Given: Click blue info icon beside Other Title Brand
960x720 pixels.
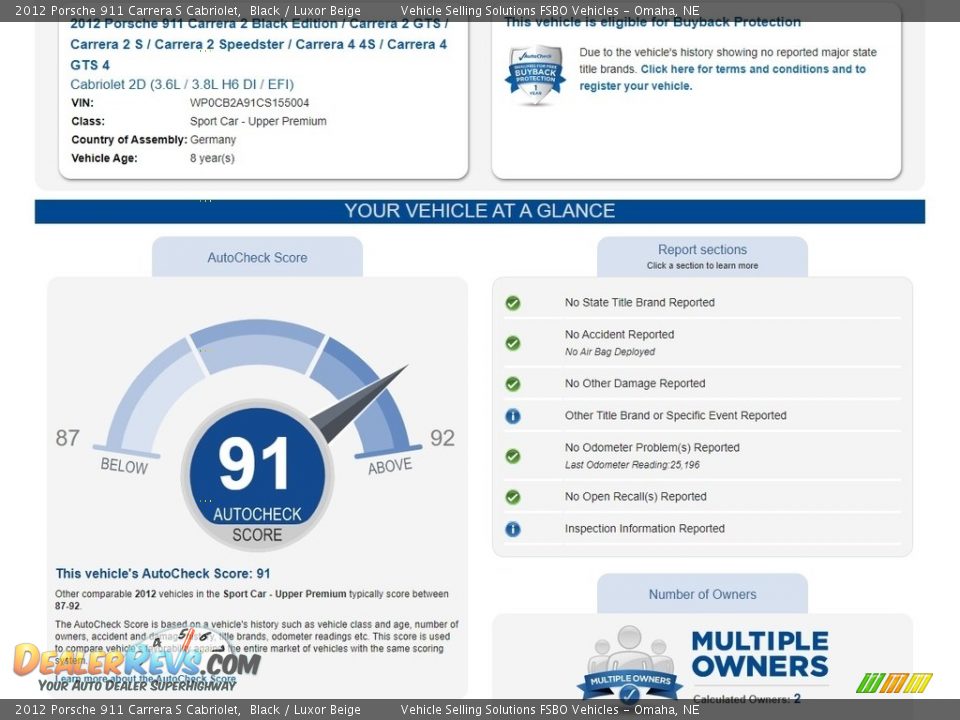Looking at the screenshot, I should 513,416.
